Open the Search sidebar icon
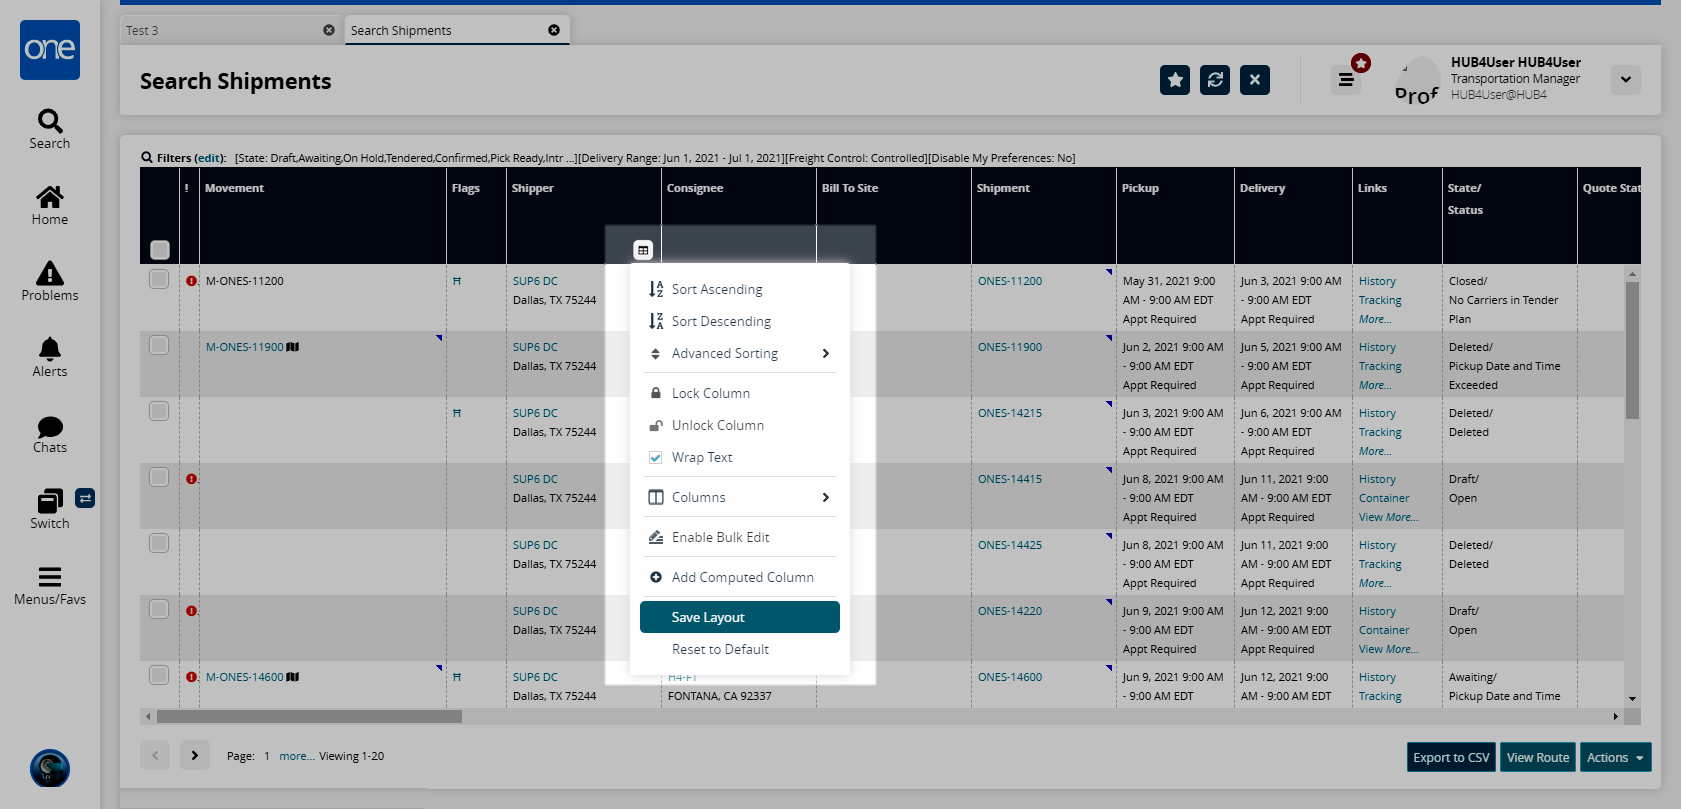 tap(50, 129)
